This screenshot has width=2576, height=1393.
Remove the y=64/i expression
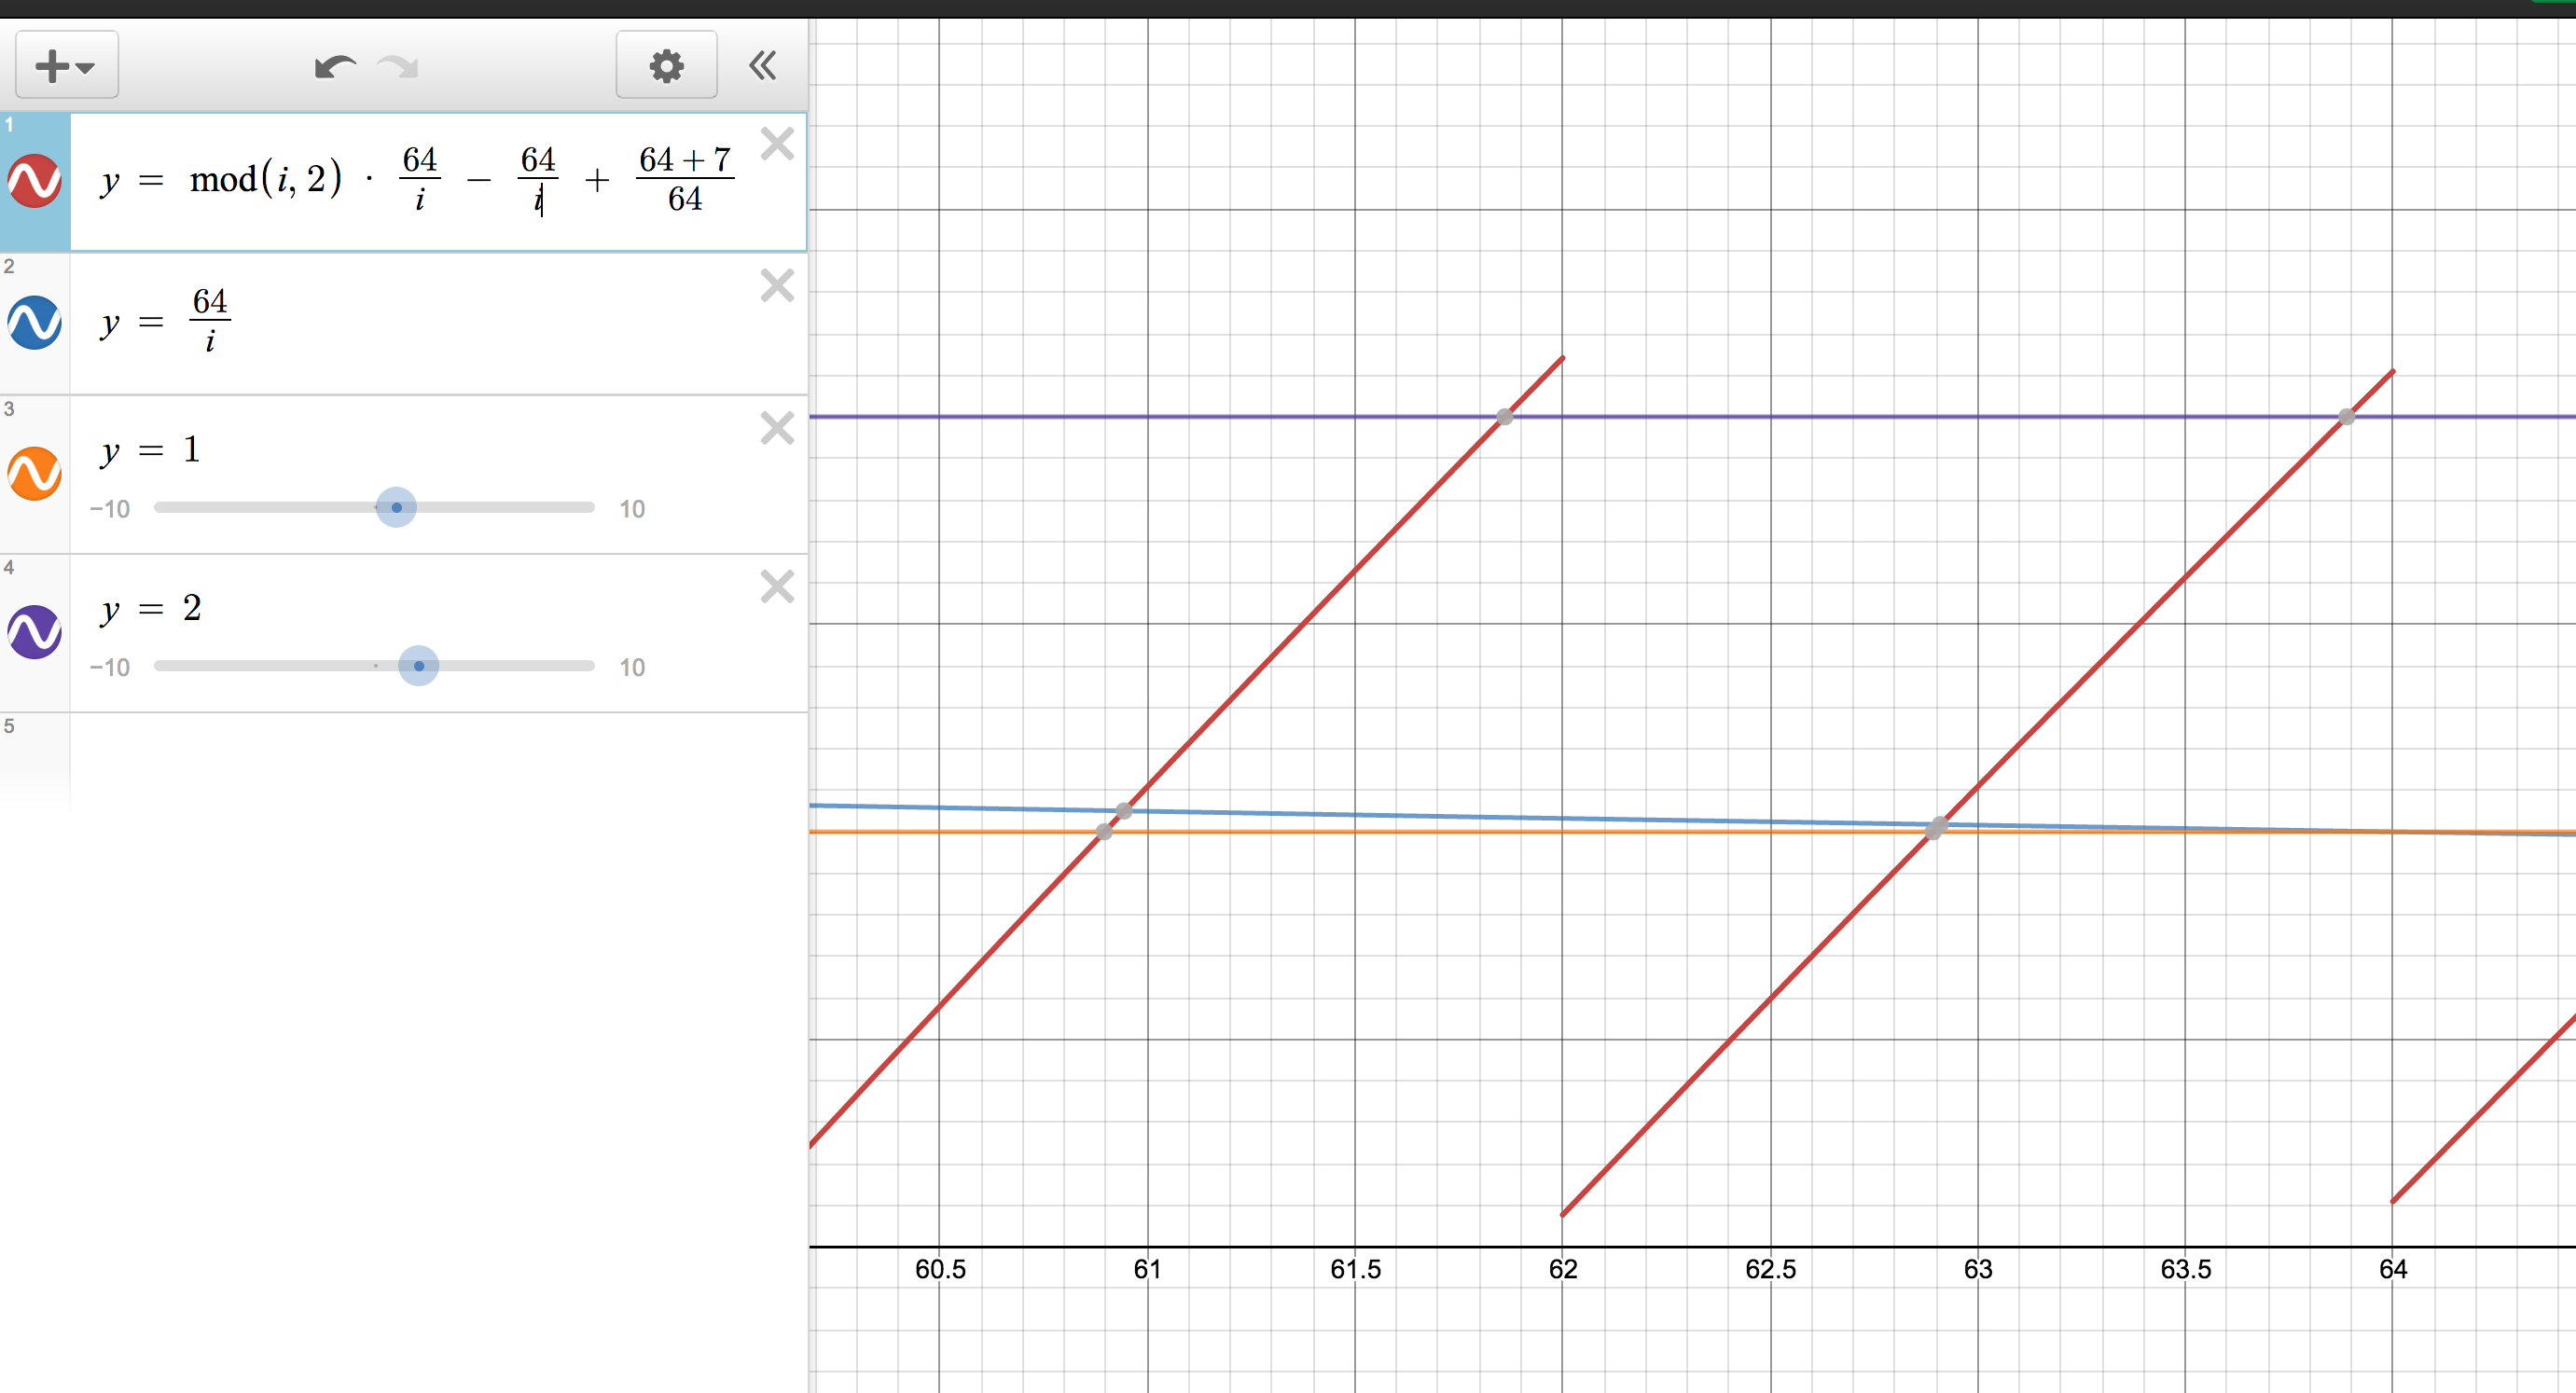(777, 286)
